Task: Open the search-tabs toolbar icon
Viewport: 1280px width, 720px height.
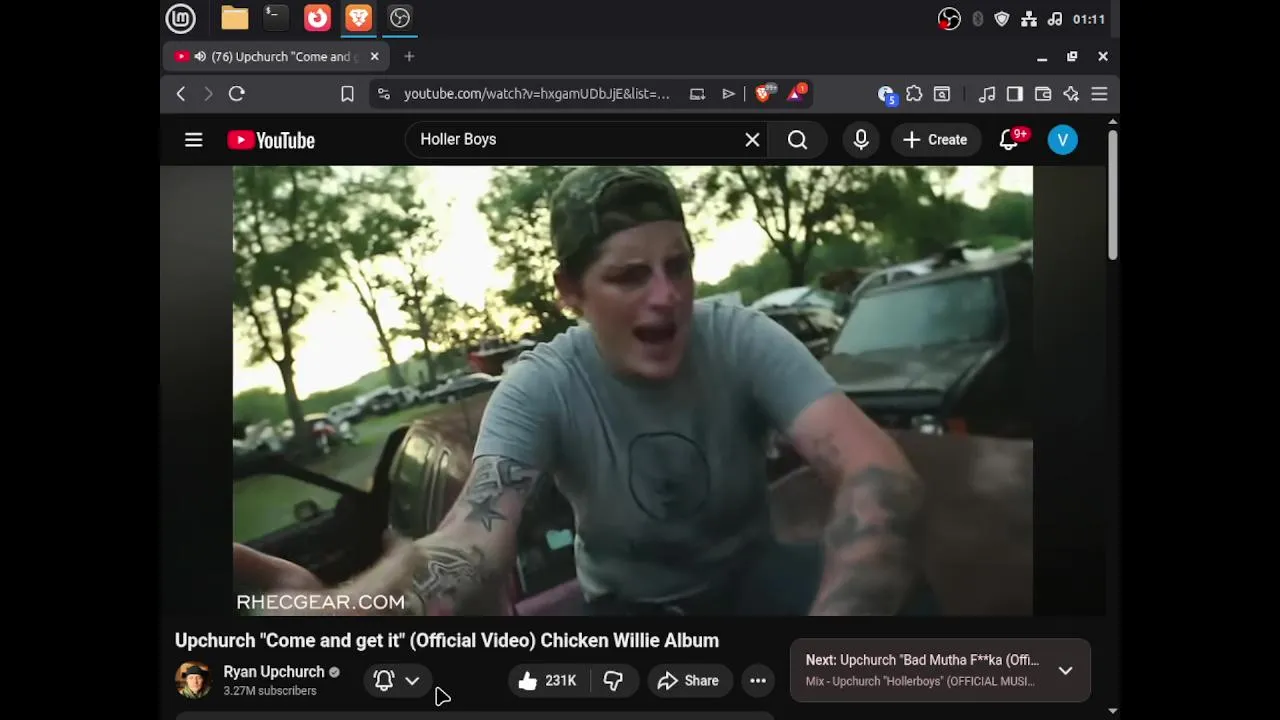Action: tap(942, 94)
